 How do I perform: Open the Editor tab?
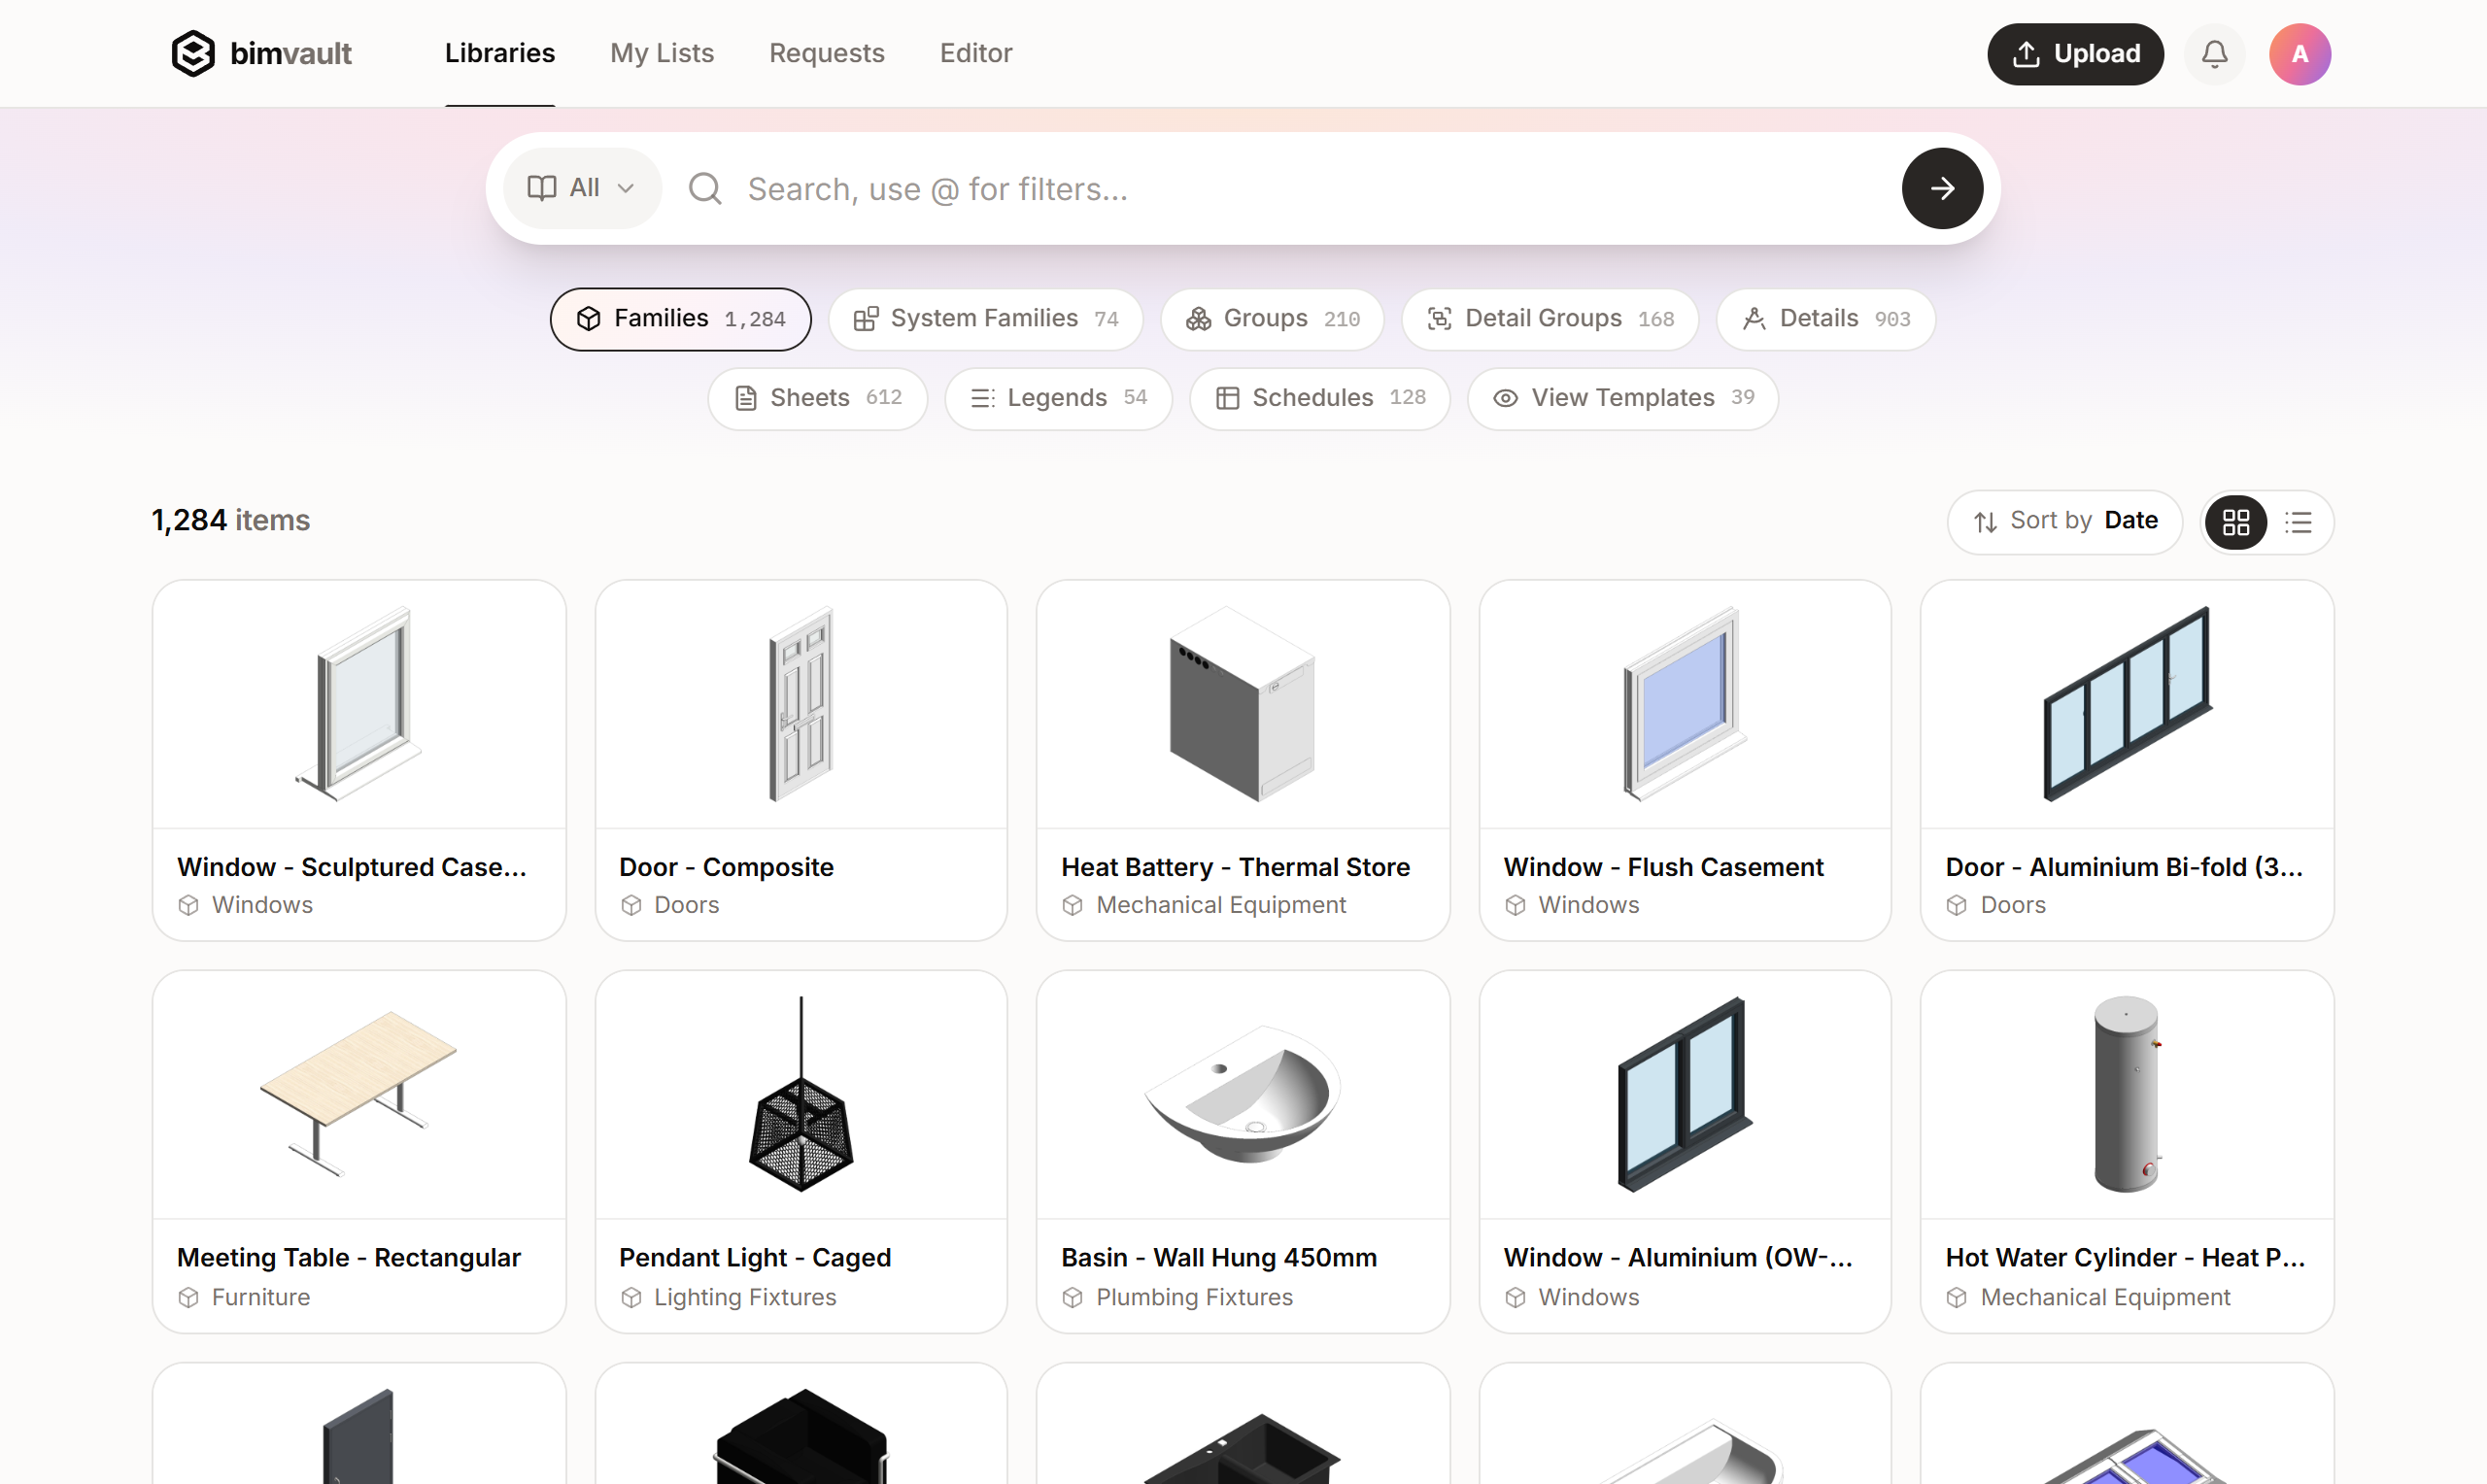click(x=975, y=53)
